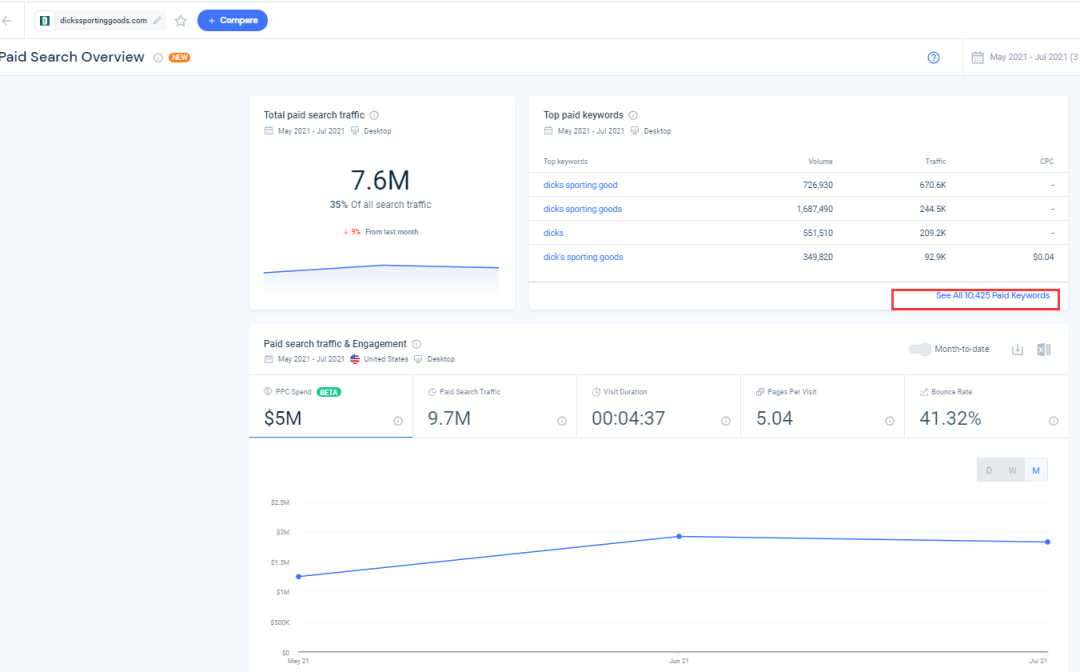Show info for Total paid search traffic
The image size is (1080, 672).
tap(374, 115)
